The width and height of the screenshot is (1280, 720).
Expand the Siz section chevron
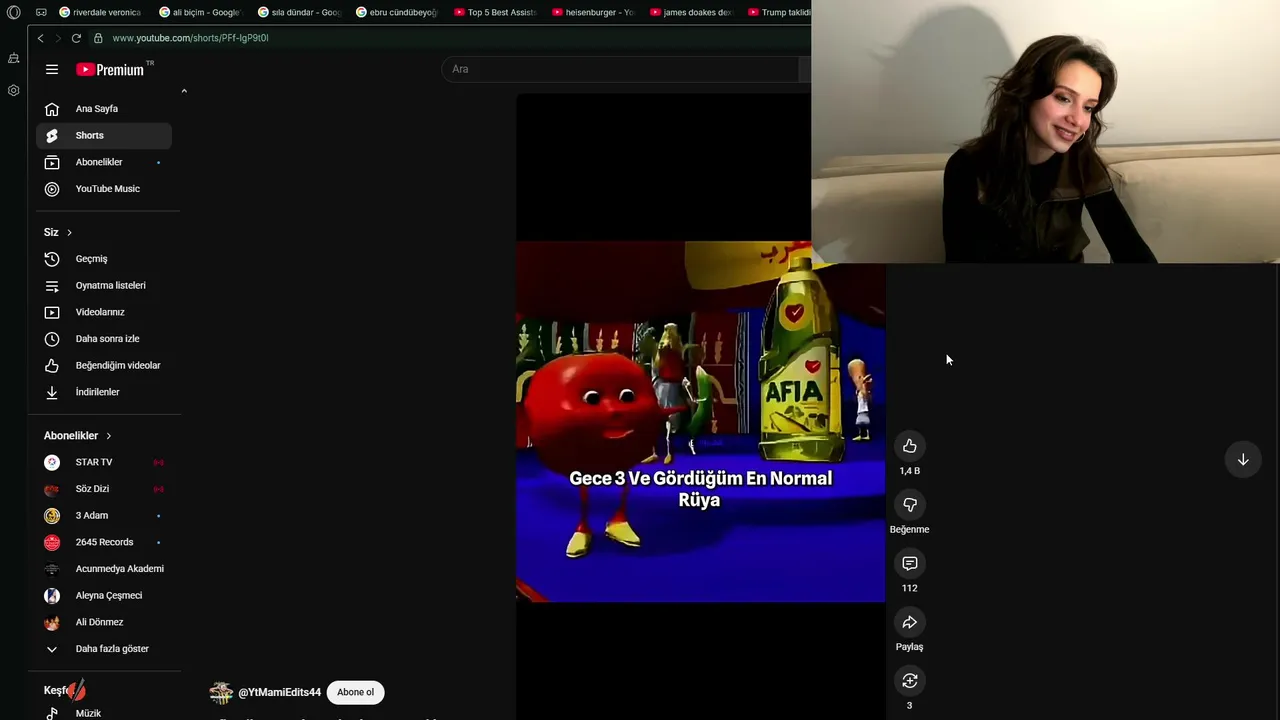[69, 232]
